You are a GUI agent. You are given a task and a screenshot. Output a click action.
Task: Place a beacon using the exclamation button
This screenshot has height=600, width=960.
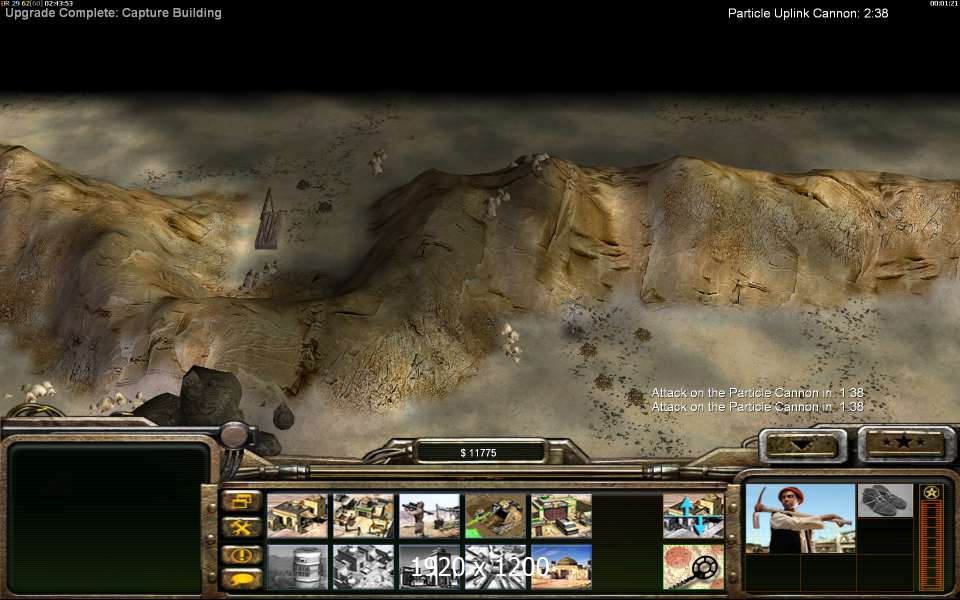pyautogui.click(x=241, y=555)
